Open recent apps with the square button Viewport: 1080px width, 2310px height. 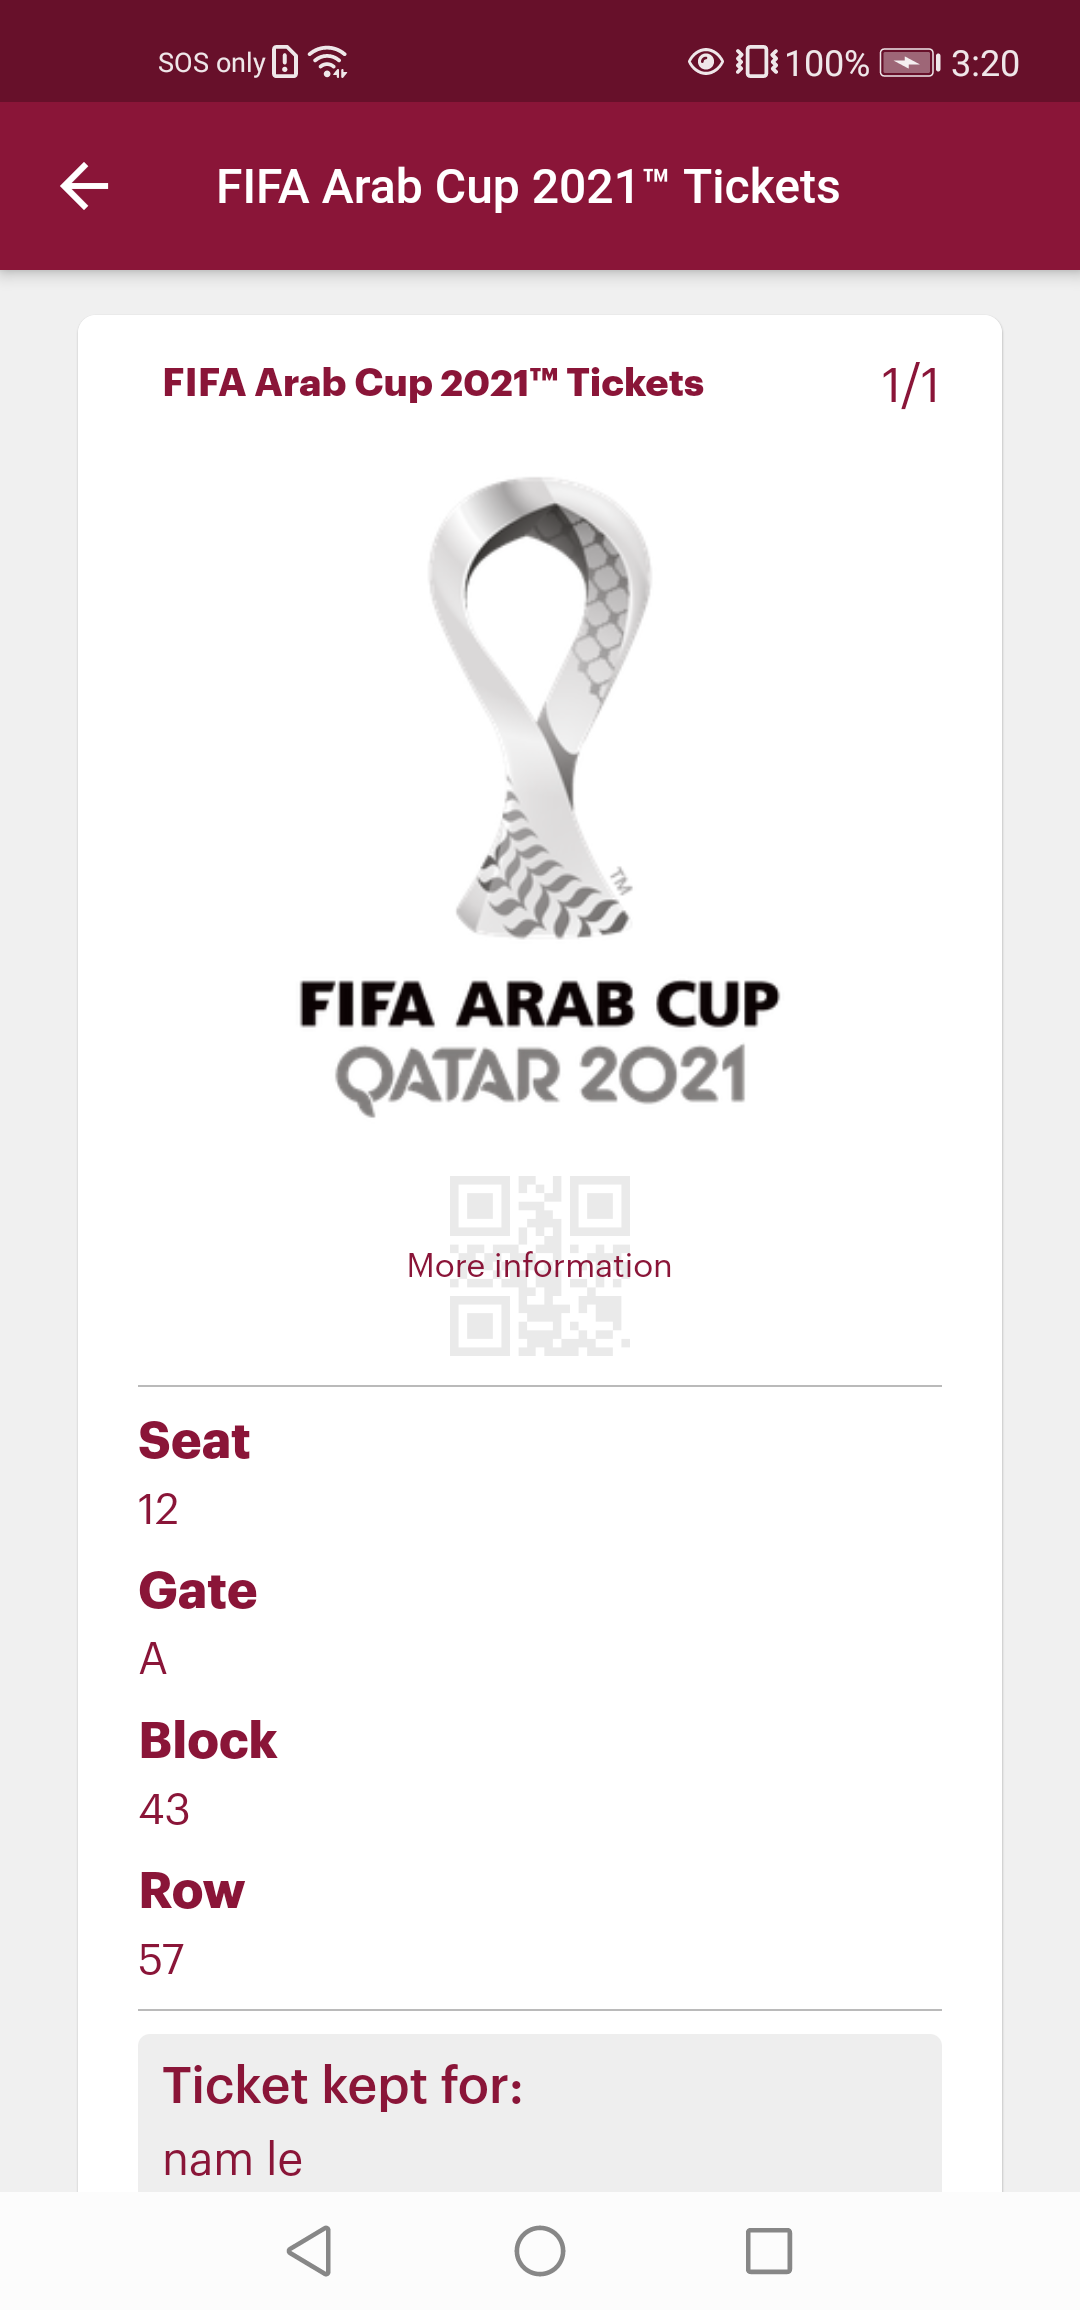click(x=768, y=2251)
